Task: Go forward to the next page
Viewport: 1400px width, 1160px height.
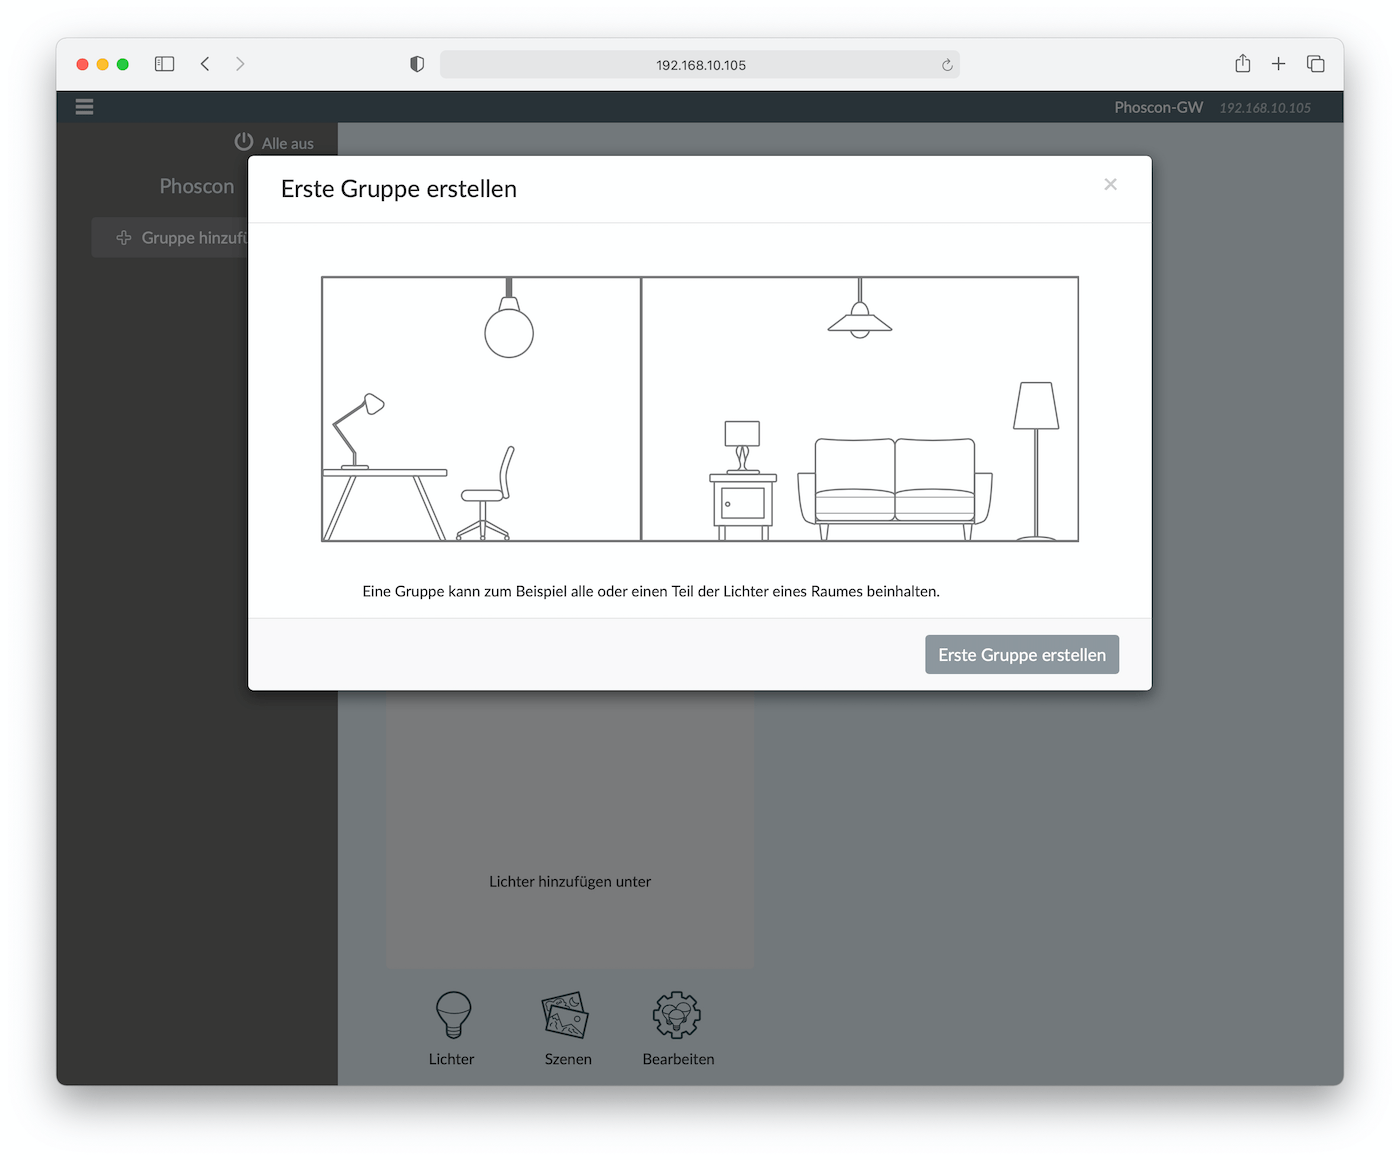Action: coord(240,64)
